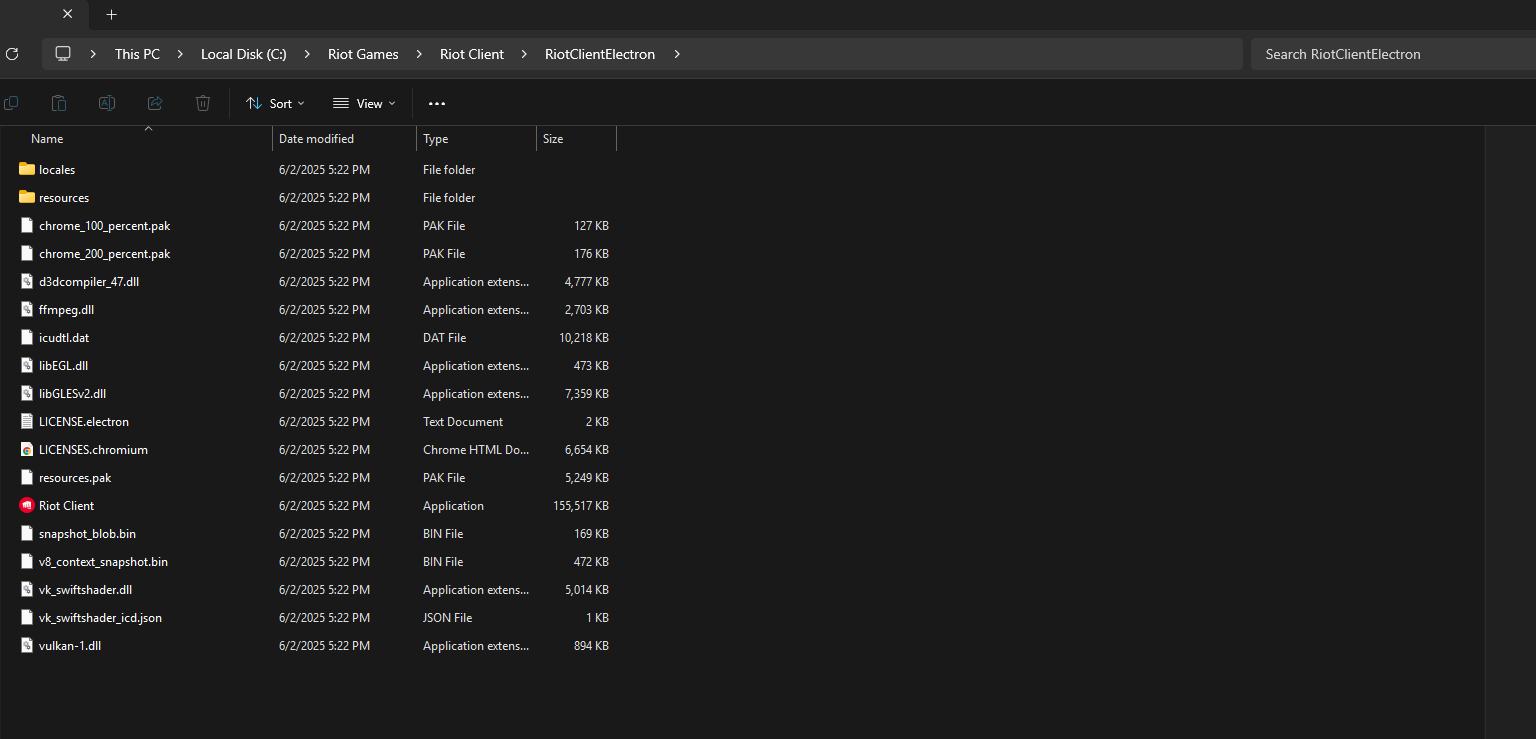Viewport: 1536px width, 739px height.
Task: Select the v8_context_snapshot.bin file name
Action: coord(104,561)
